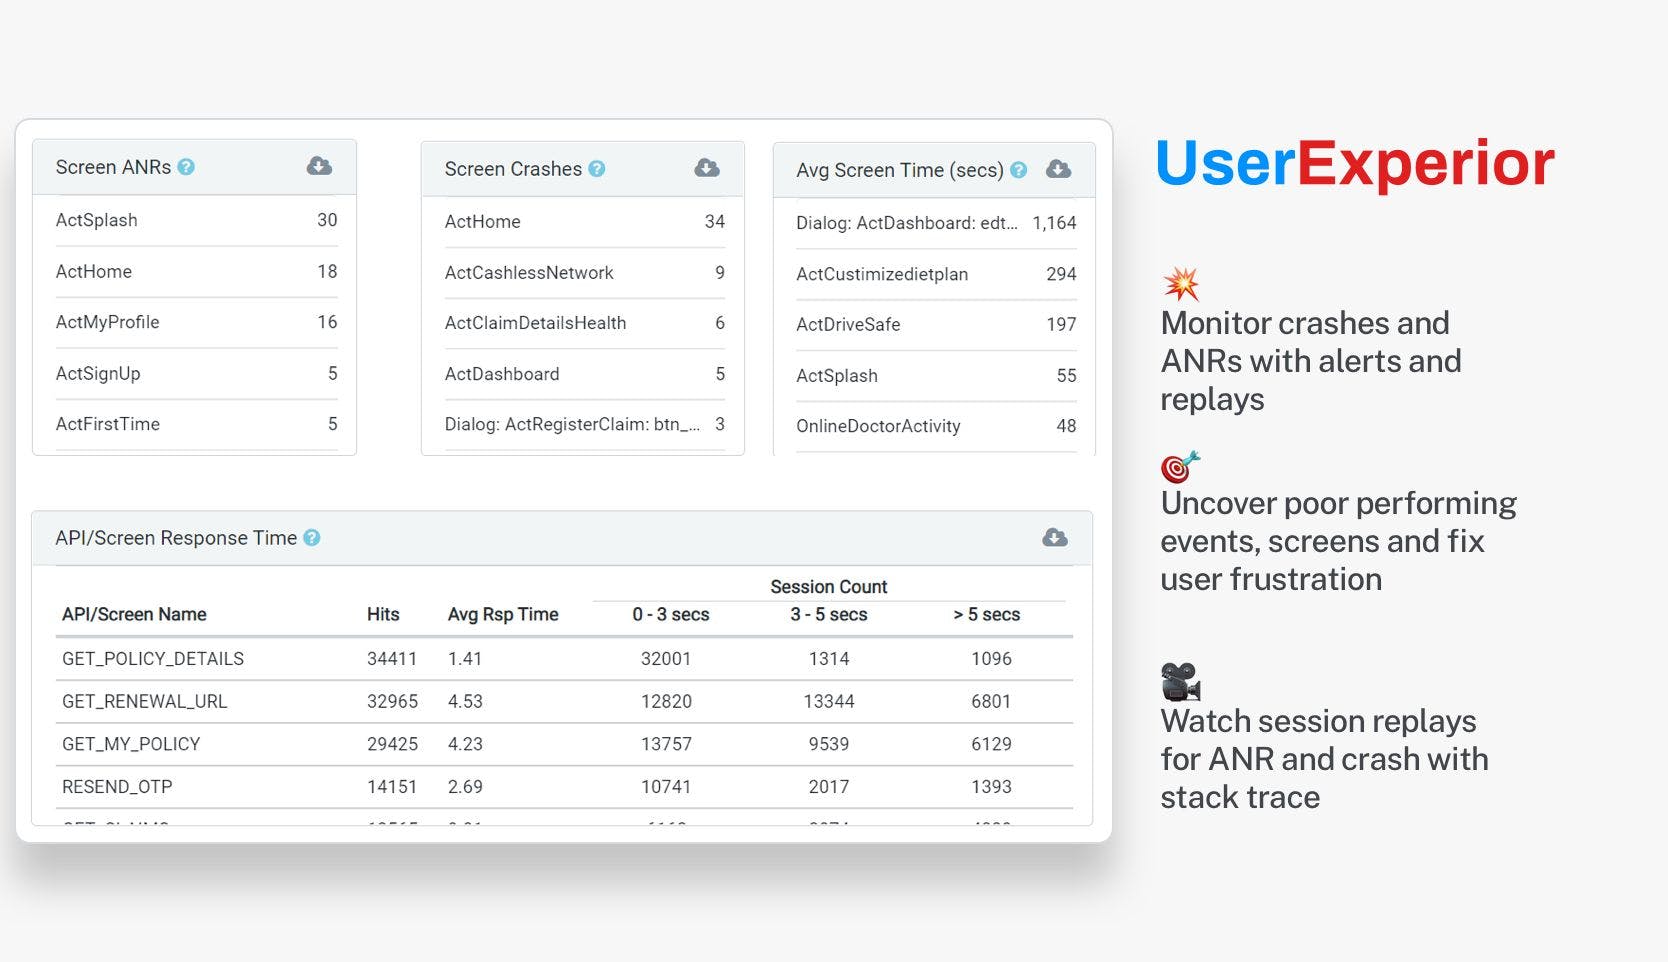Select ActCustimizedietplan under Avg Screen Time
The width and height of the screenshot is (1668, 962).
pyautogui.click(x=881, y=274)
